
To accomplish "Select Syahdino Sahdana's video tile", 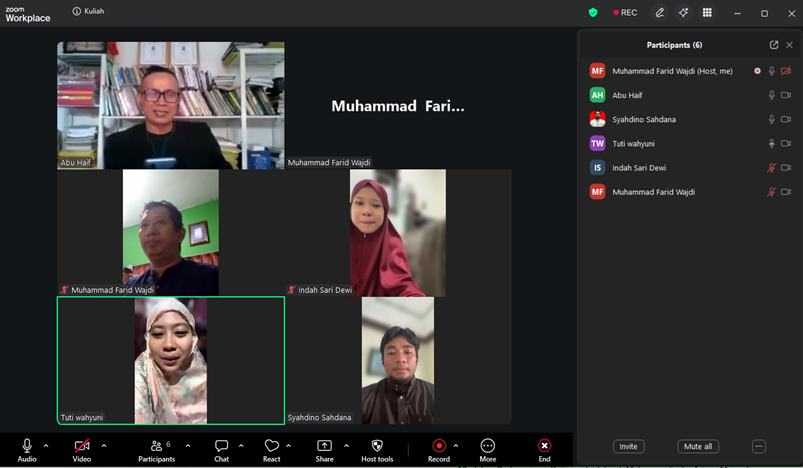I will point(398,360).
